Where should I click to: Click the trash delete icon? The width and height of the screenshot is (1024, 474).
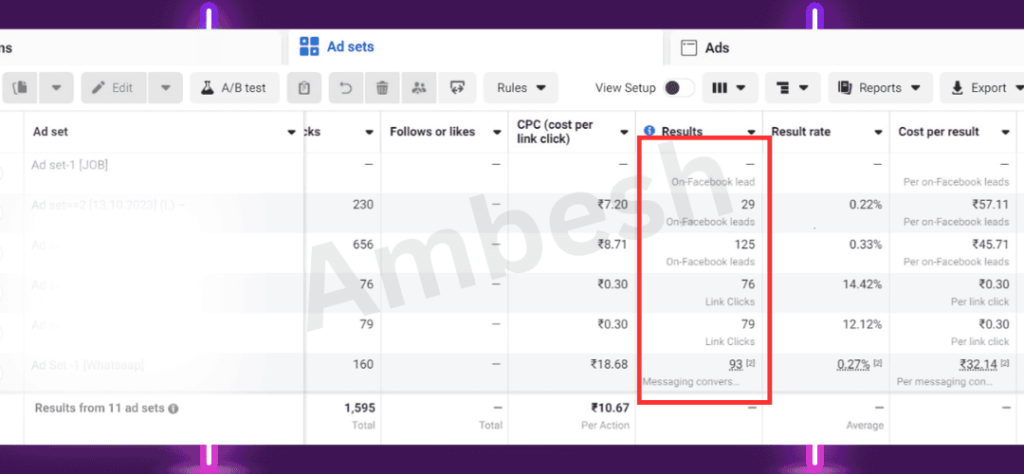pyautogui.click(x=381, y=88)
